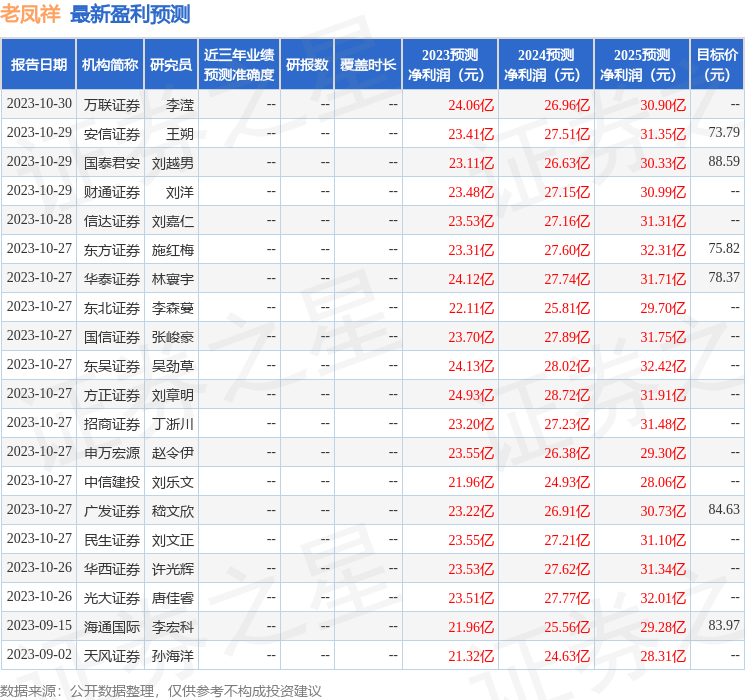Select the 万联证券 institution cell
This screenshot has width=745, height=700.
[112, 105]
